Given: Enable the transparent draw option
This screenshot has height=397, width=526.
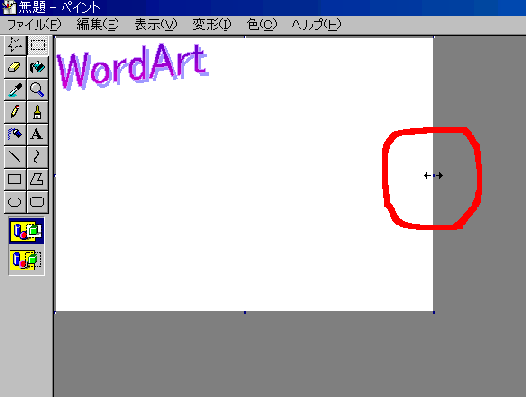Looking at the screenshot, I should [27, 260].
